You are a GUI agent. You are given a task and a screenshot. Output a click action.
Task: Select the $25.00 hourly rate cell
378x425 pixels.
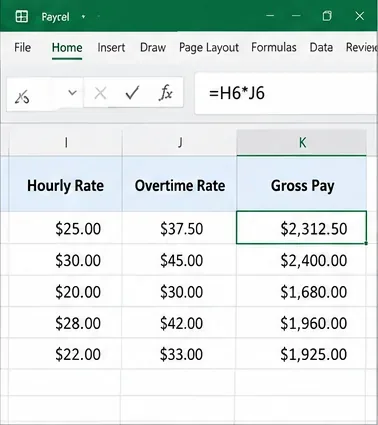tap(66, 228)
